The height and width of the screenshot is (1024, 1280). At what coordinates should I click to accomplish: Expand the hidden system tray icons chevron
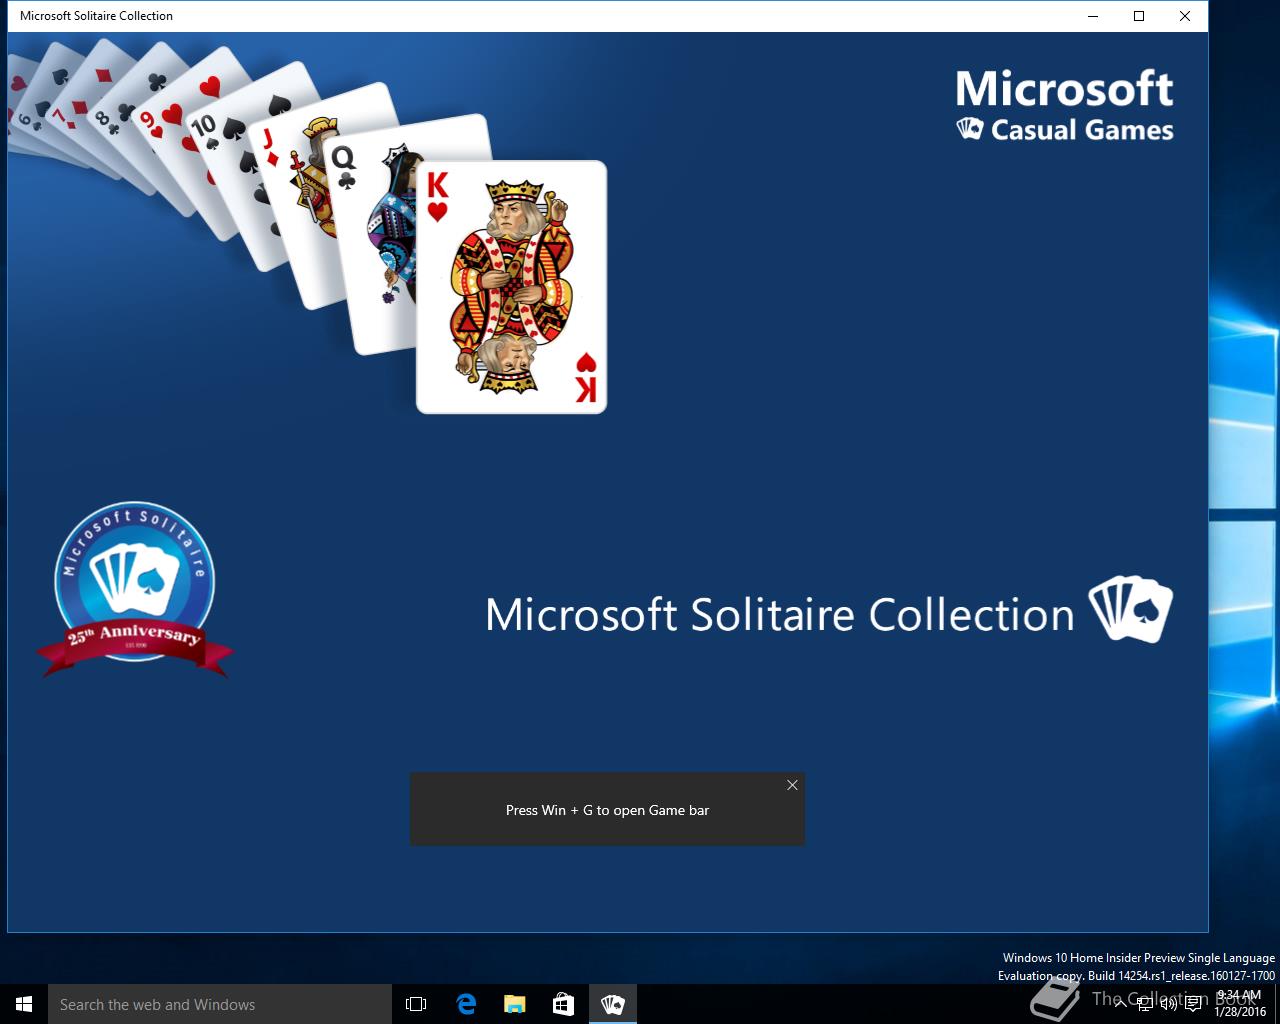pos(1121,1004)
